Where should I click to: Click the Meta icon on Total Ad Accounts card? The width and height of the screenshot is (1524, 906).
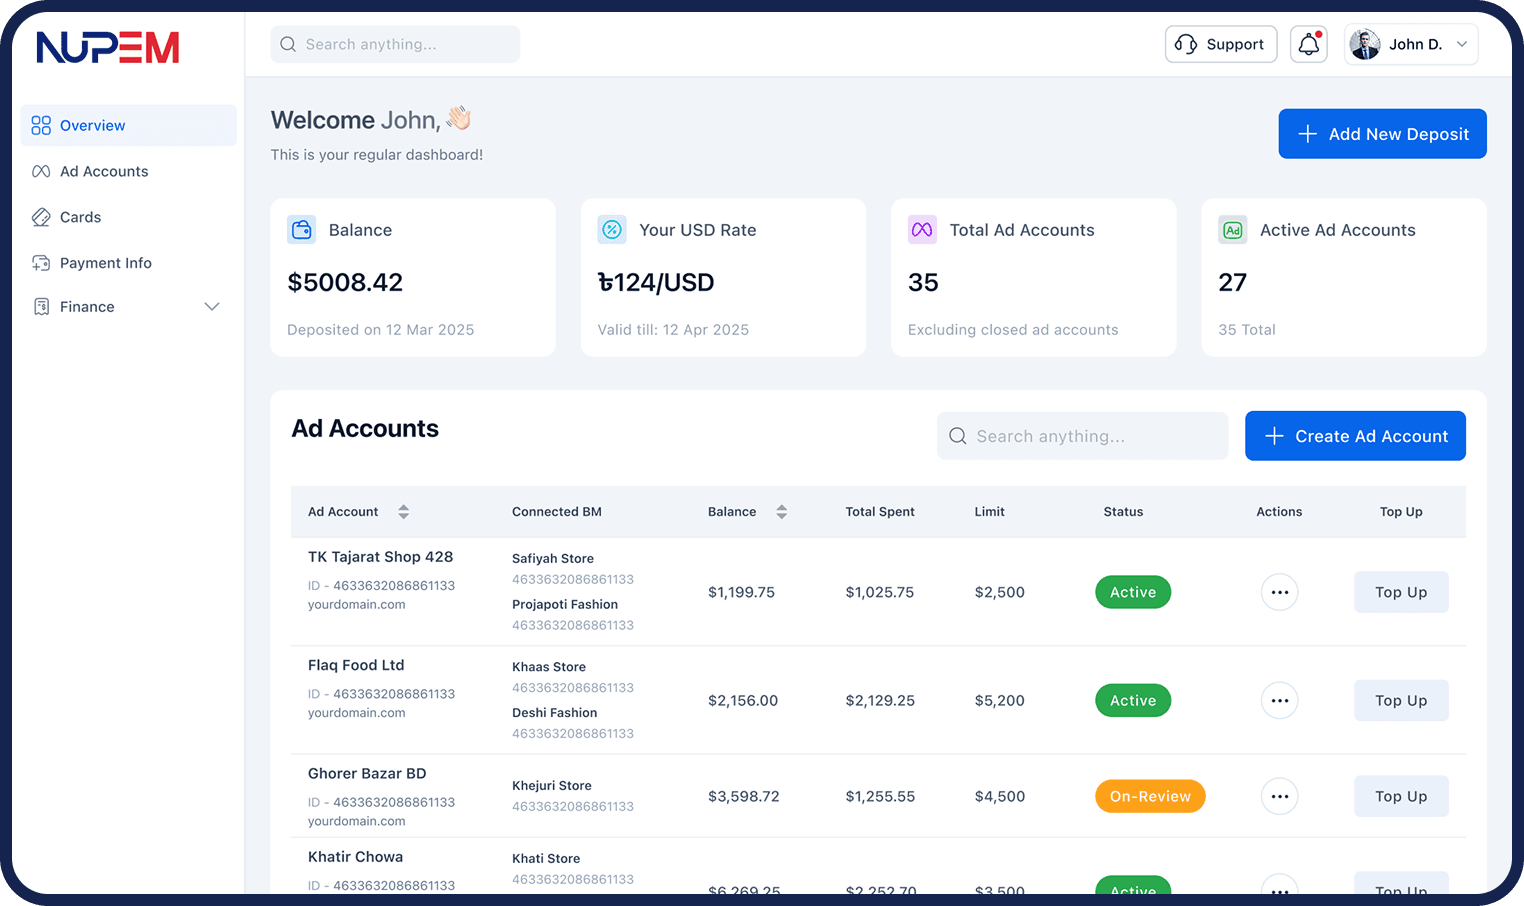[x=922, y=230]
